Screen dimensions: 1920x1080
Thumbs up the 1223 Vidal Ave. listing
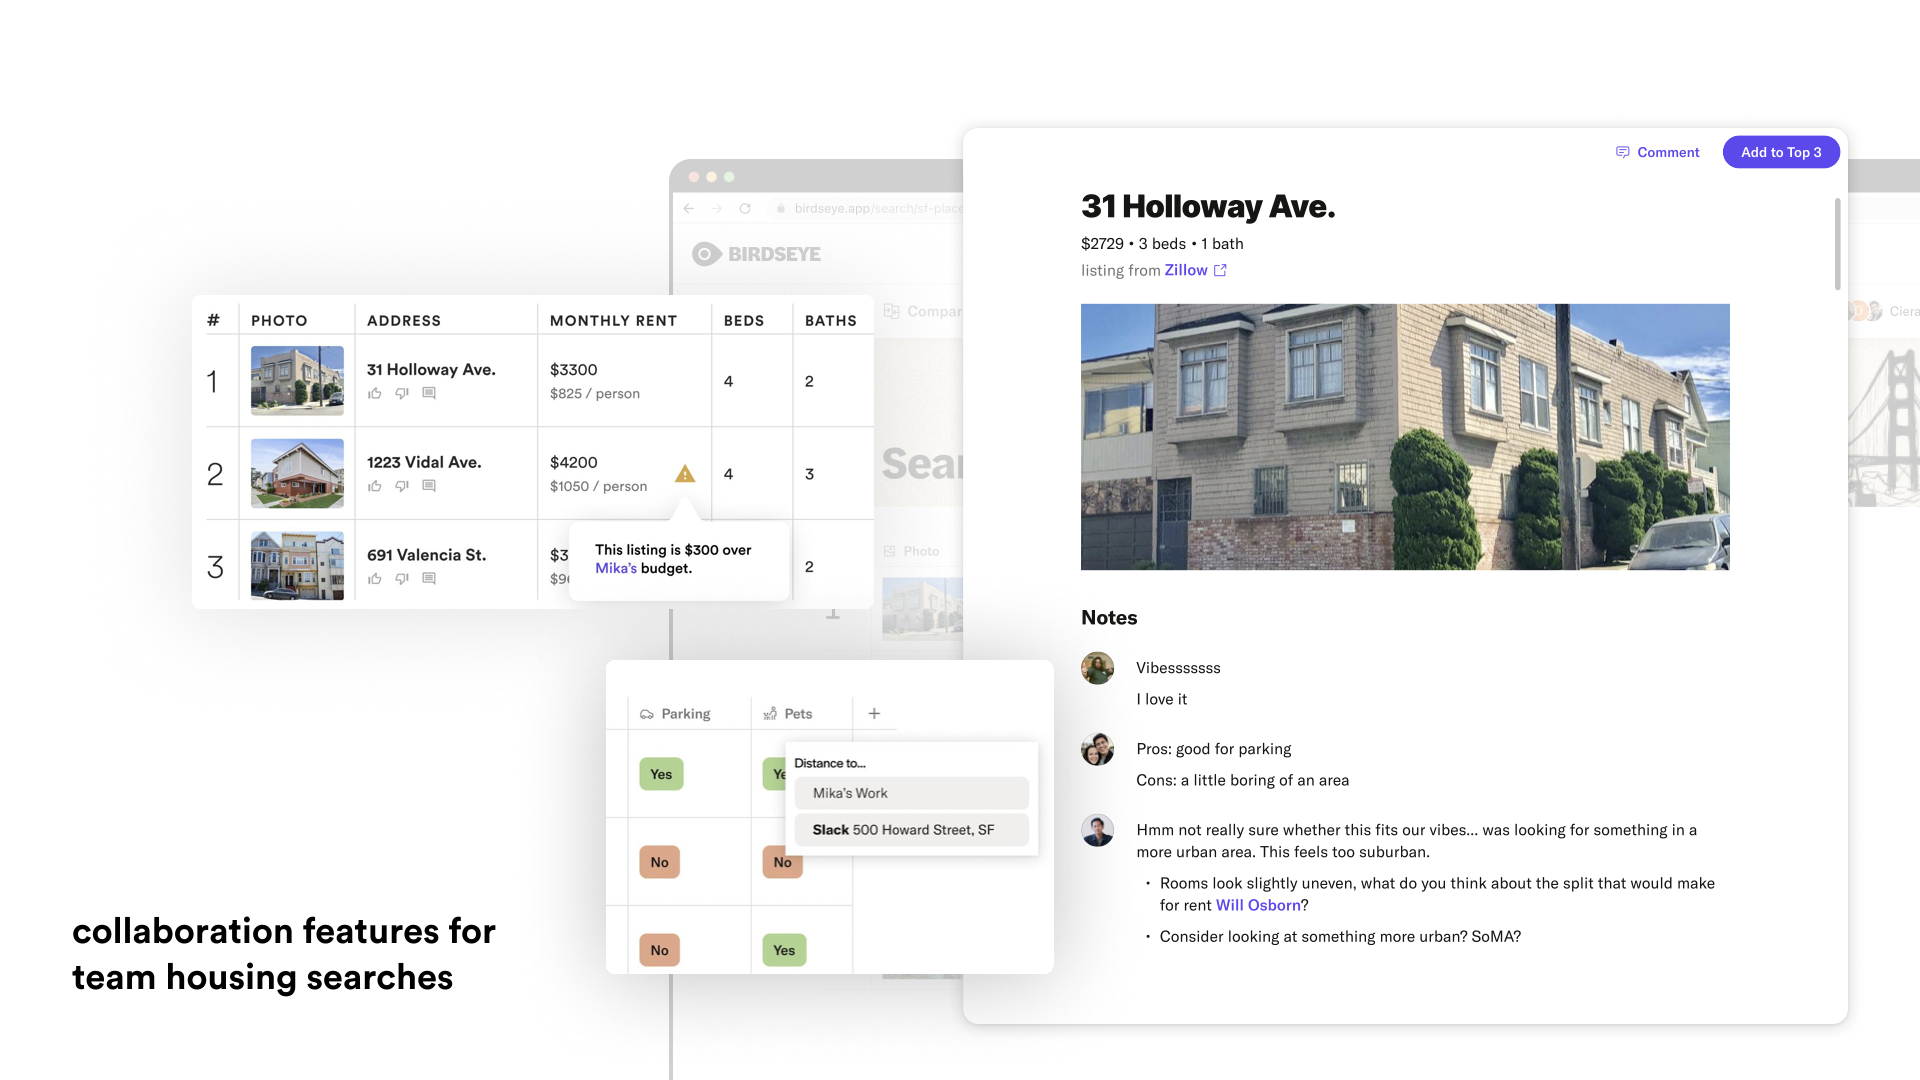point(375,487)
